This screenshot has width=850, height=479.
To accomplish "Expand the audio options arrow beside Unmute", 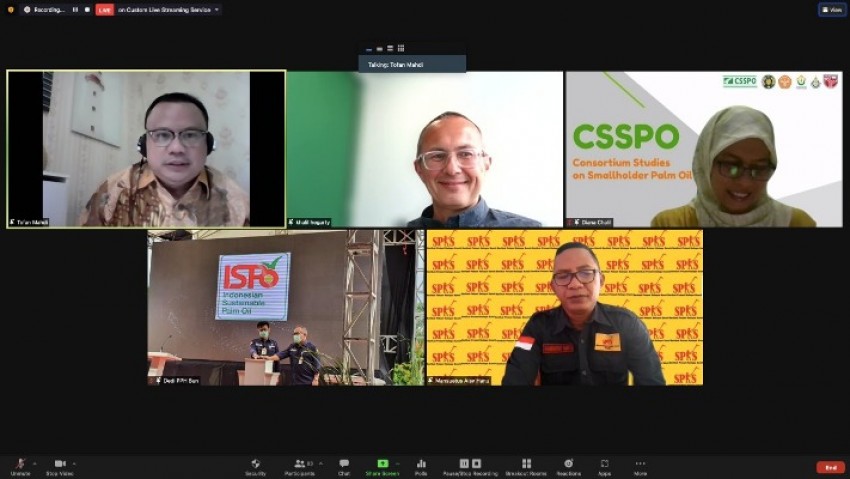I will pos(35,463).
